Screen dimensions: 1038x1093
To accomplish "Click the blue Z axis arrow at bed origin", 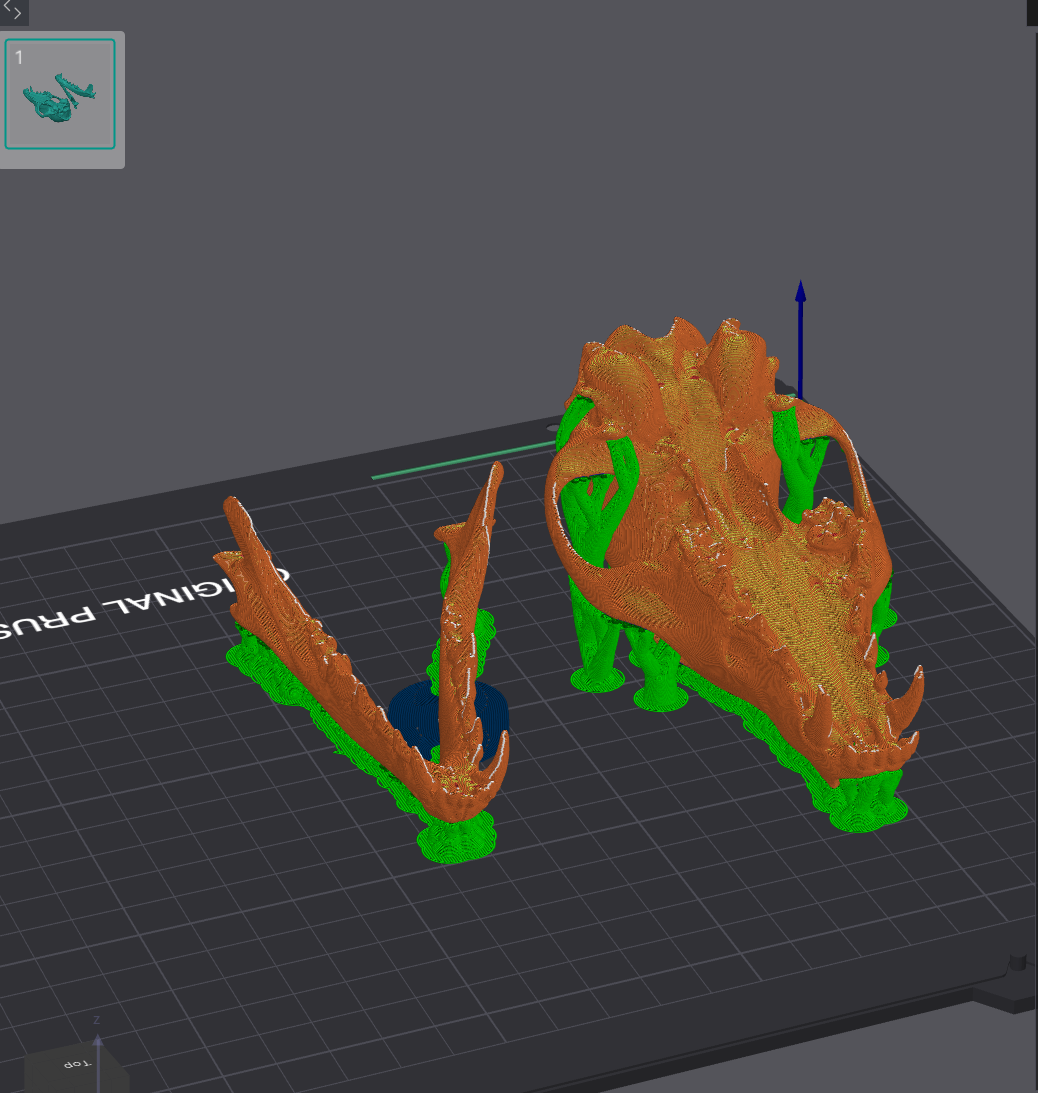I will 800,340.
